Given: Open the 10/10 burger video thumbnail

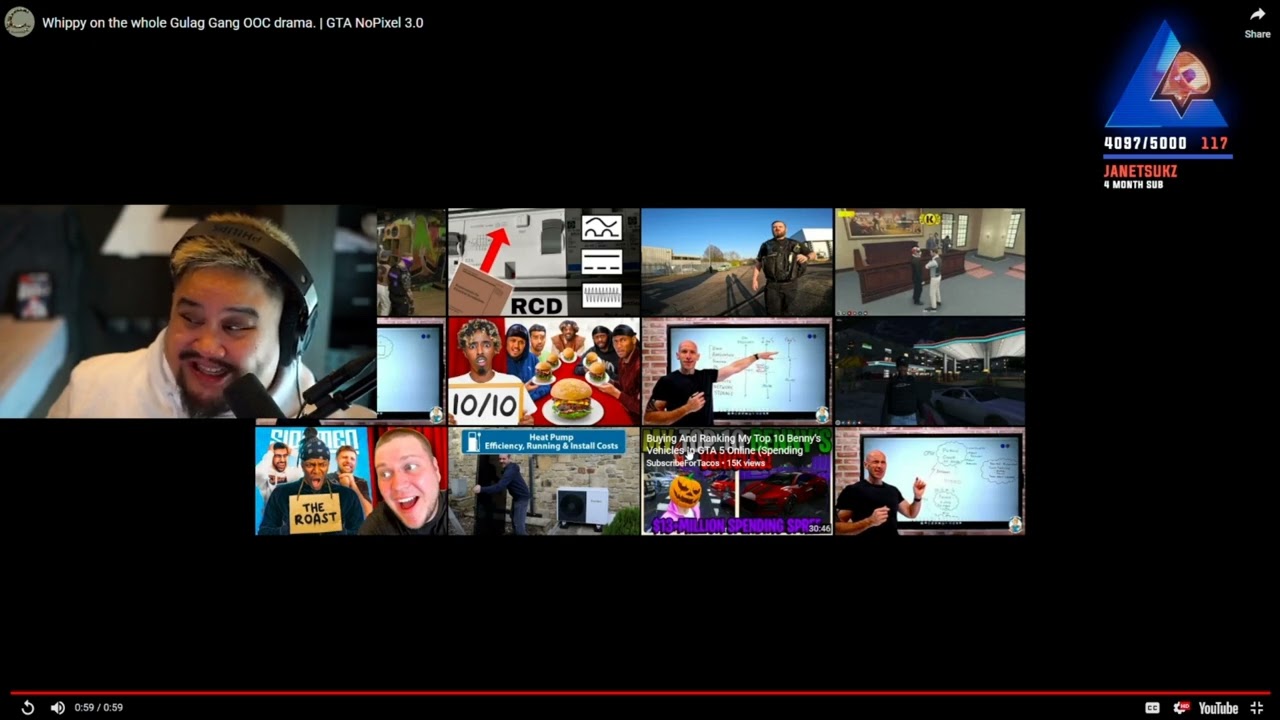Looking at the screenshot, I should pyautogui.click(x=544, y=372).
